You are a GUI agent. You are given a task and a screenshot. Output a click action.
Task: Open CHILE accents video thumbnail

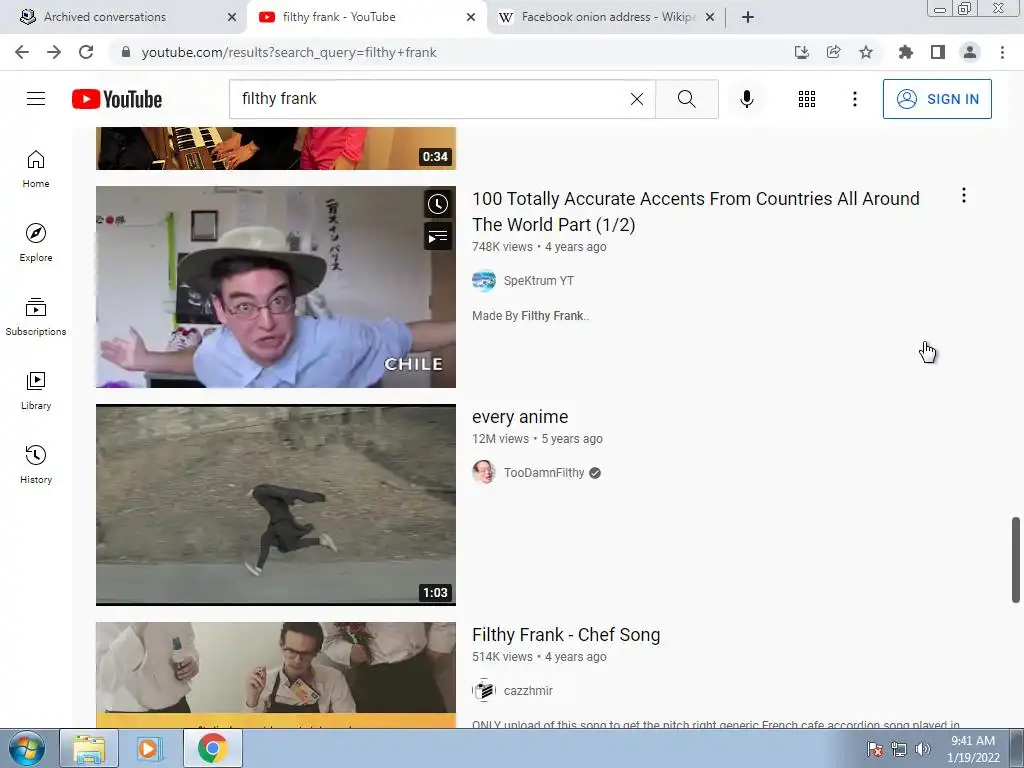[276, 287]
